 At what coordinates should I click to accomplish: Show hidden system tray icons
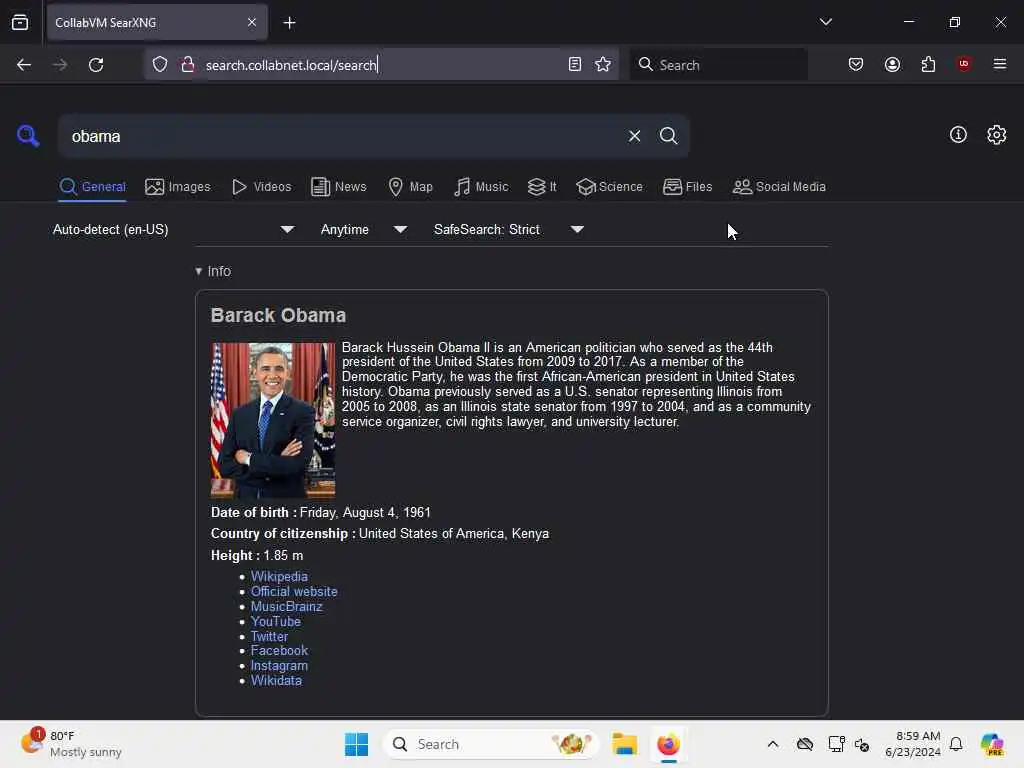click(773, 744)
